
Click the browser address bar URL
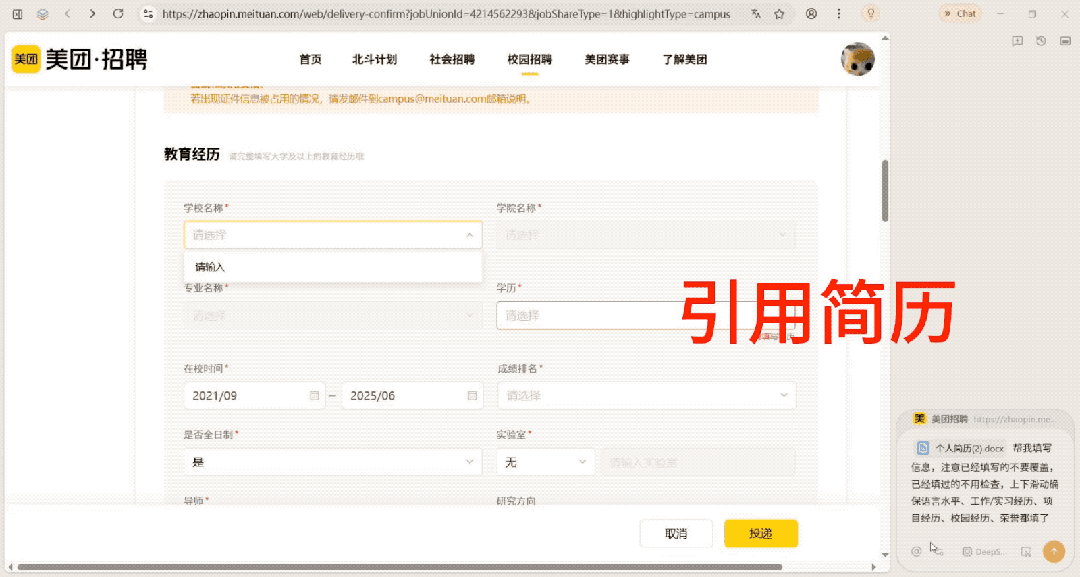coord(446,14)
